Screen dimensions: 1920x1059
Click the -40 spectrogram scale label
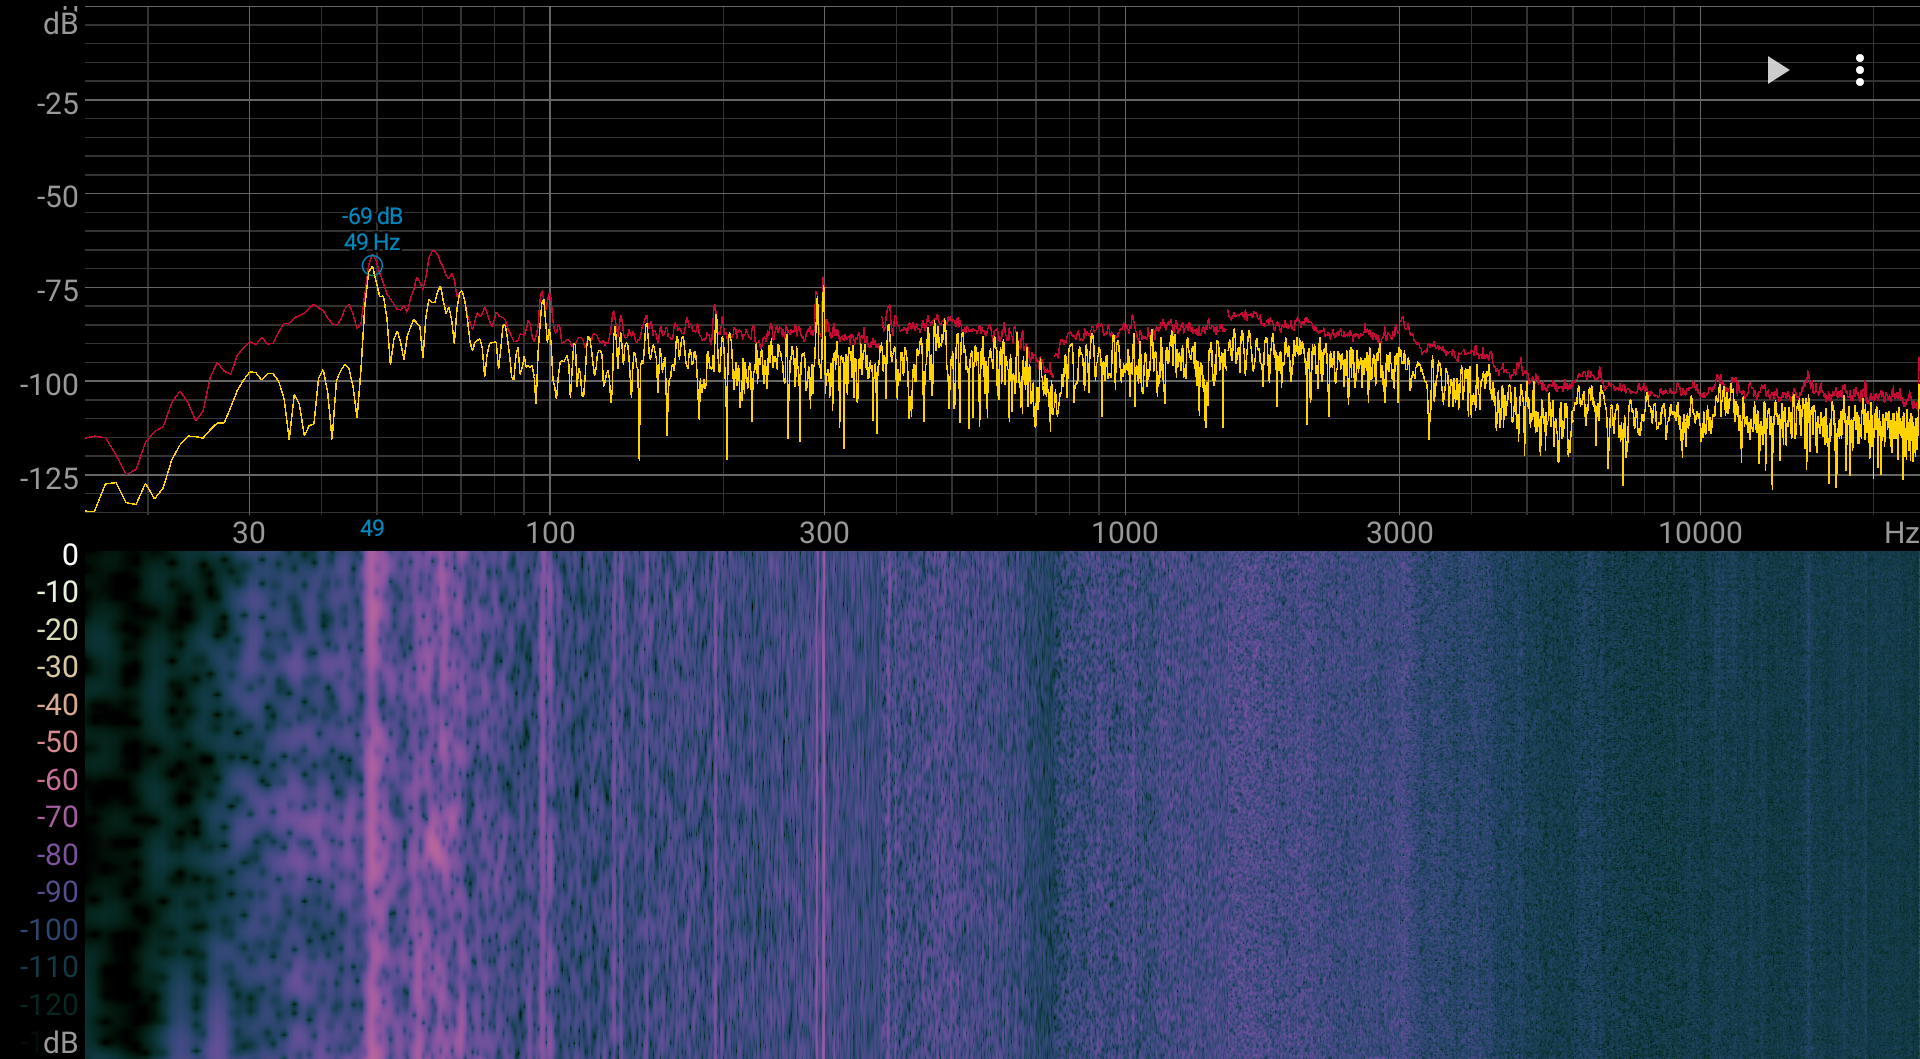tap(57, 705)
